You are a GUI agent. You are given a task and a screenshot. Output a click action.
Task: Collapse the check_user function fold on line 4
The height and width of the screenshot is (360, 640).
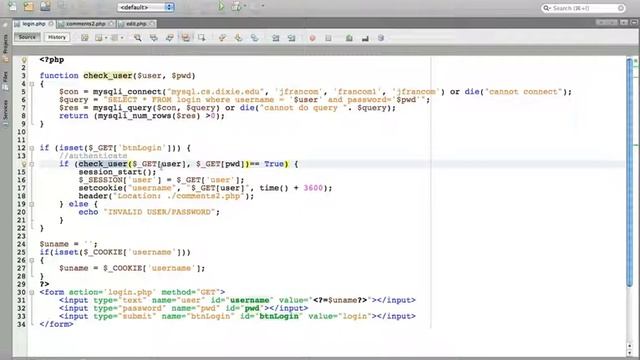point(31,84)
